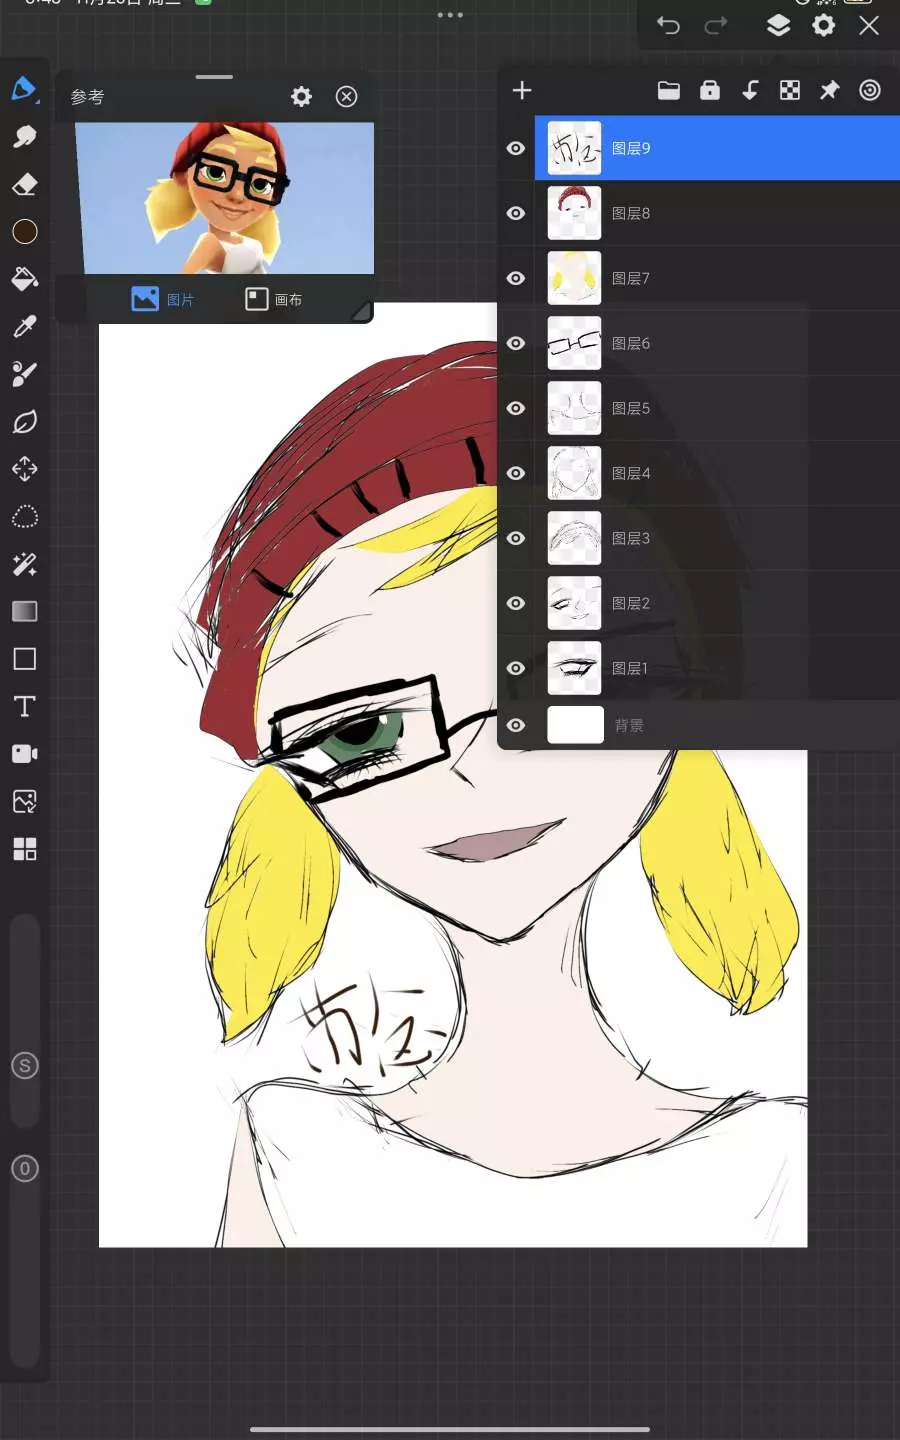
Task: Merge layer down with the arrow icon
Action: coord(750,91)
